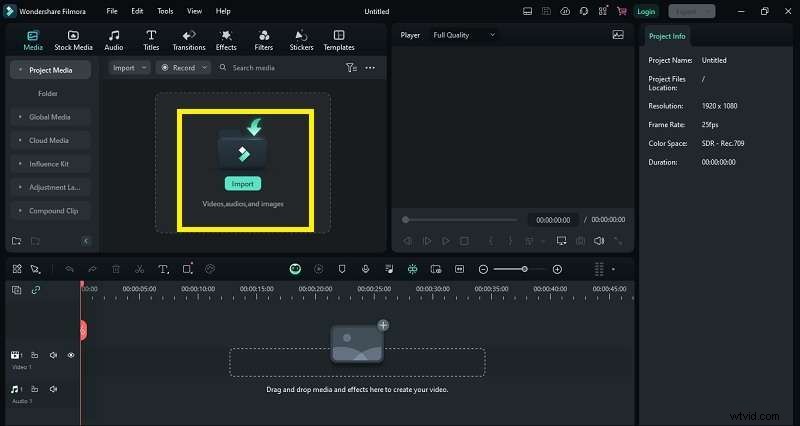Switch to the Audio tab

click(x=113, y=40)
